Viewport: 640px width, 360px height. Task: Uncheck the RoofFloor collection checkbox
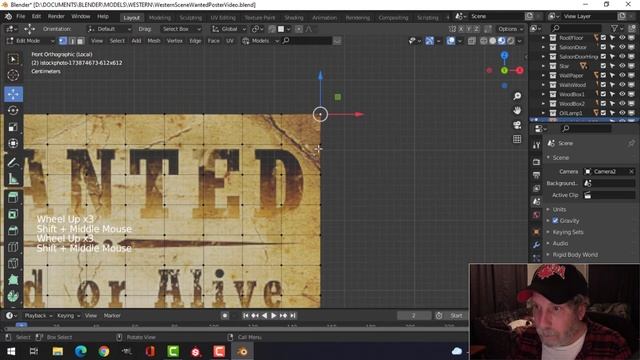(603, 38)
